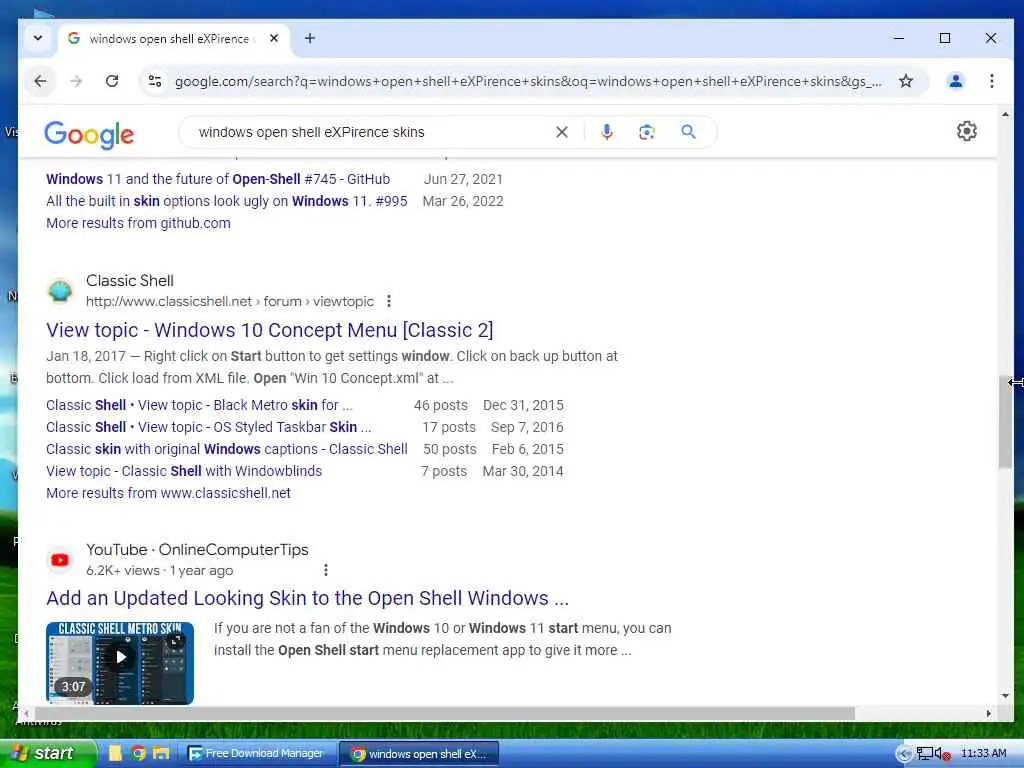Screen dimensions: 1024x768
Task: Click the 'Classic Shell' site name
Action: 130,281
